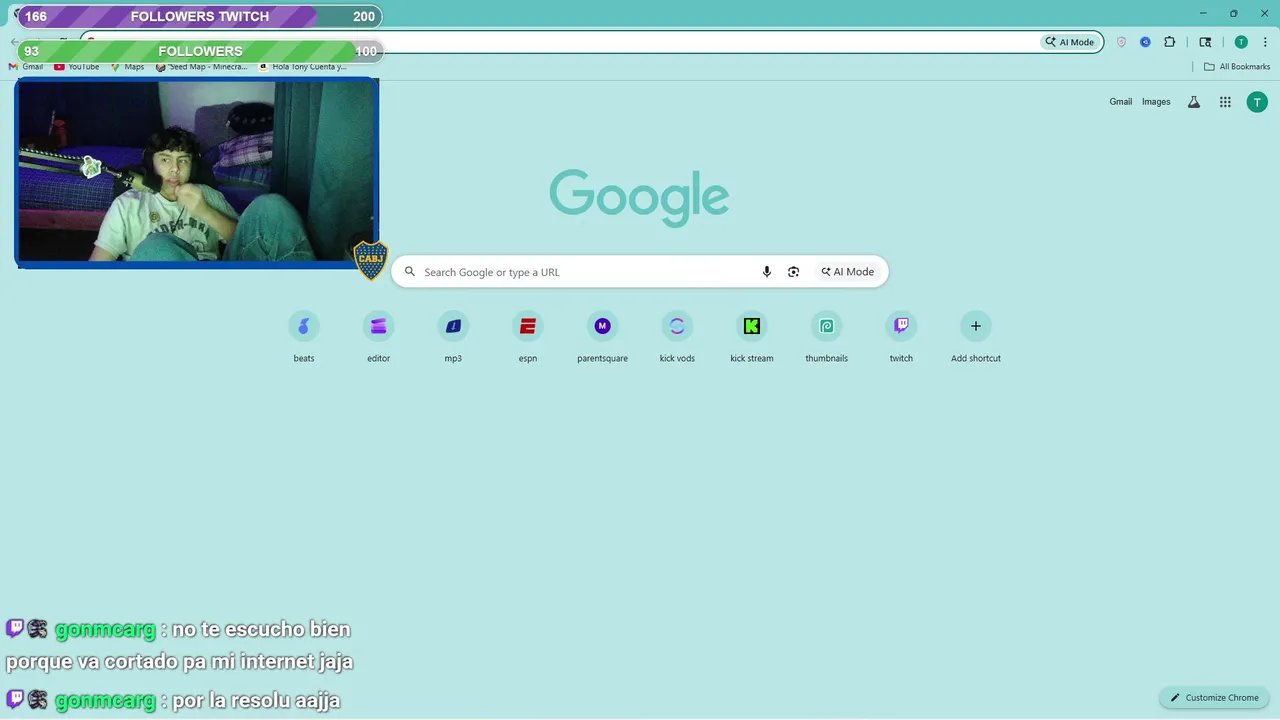The image size is (1280, 720).
Task: Search by image with Google Lens icon
Action: click(x=793, y=272)
